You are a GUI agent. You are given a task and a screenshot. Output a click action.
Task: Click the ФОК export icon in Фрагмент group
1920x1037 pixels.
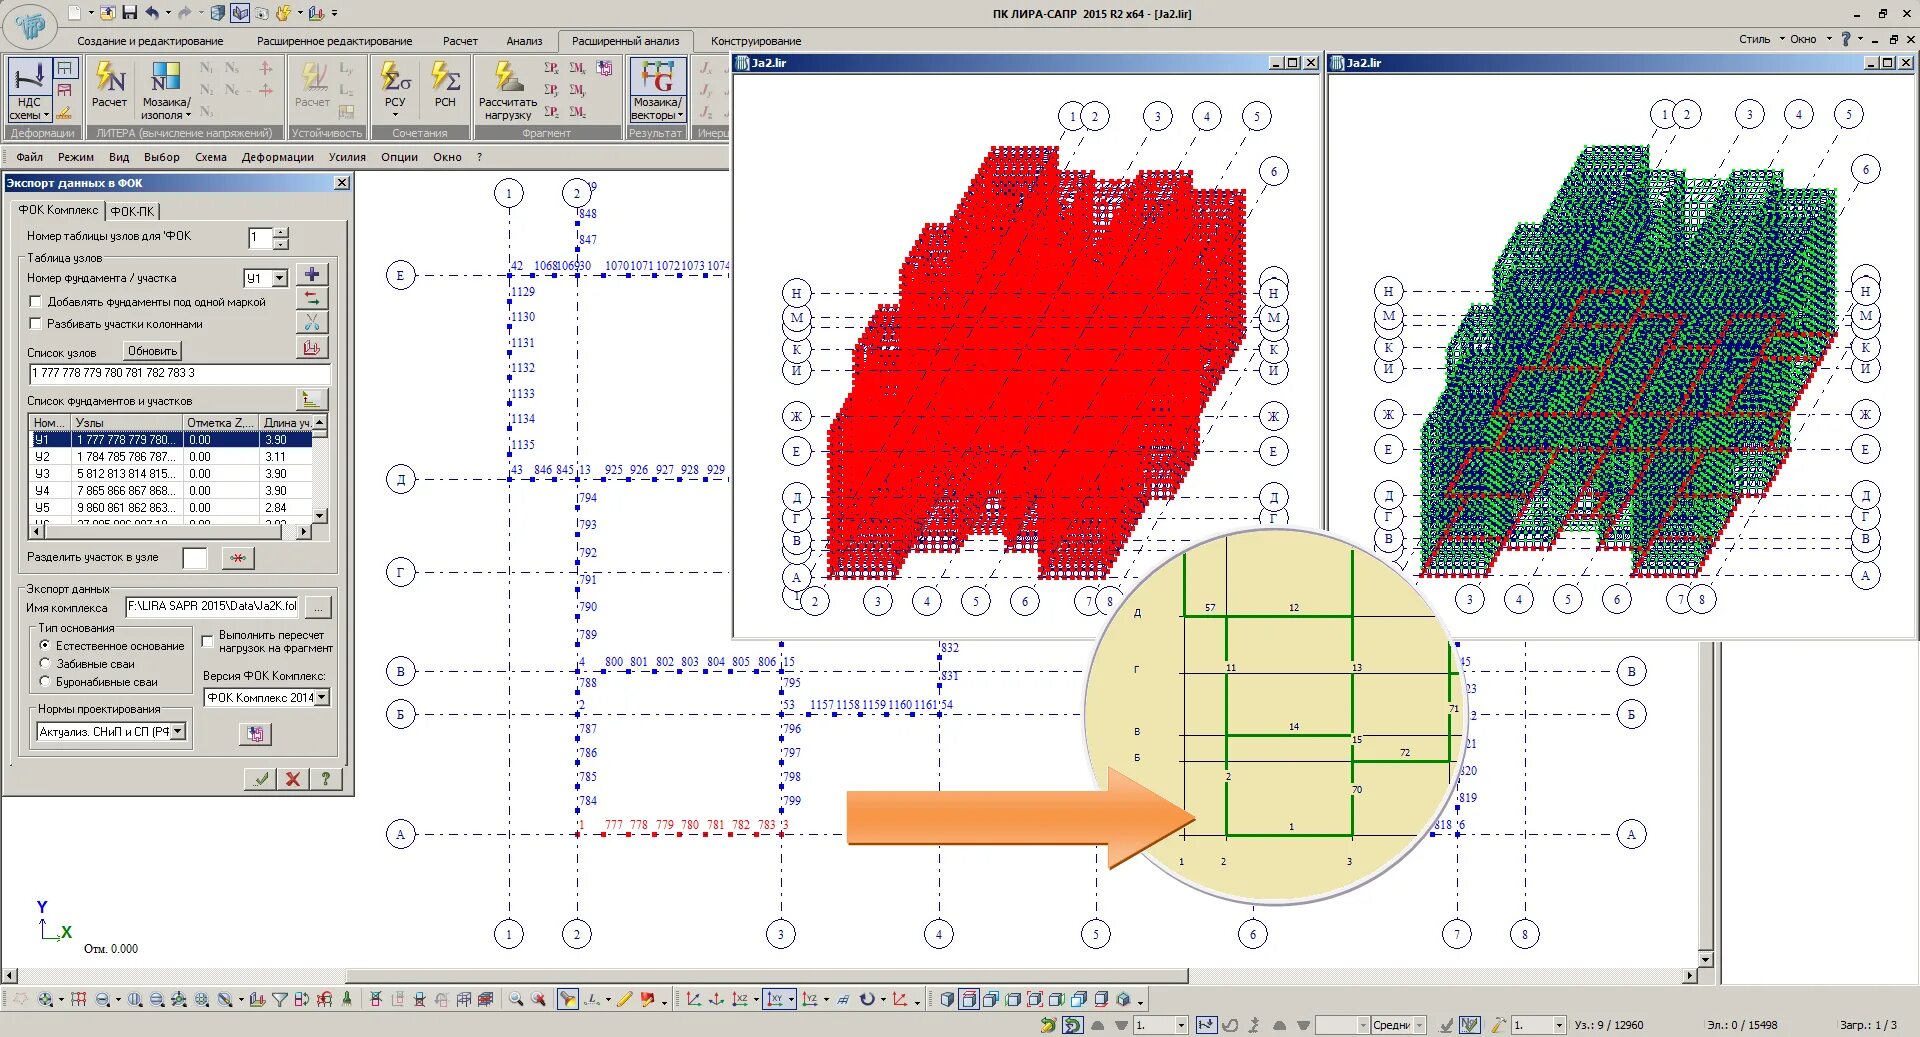[605, 68]
